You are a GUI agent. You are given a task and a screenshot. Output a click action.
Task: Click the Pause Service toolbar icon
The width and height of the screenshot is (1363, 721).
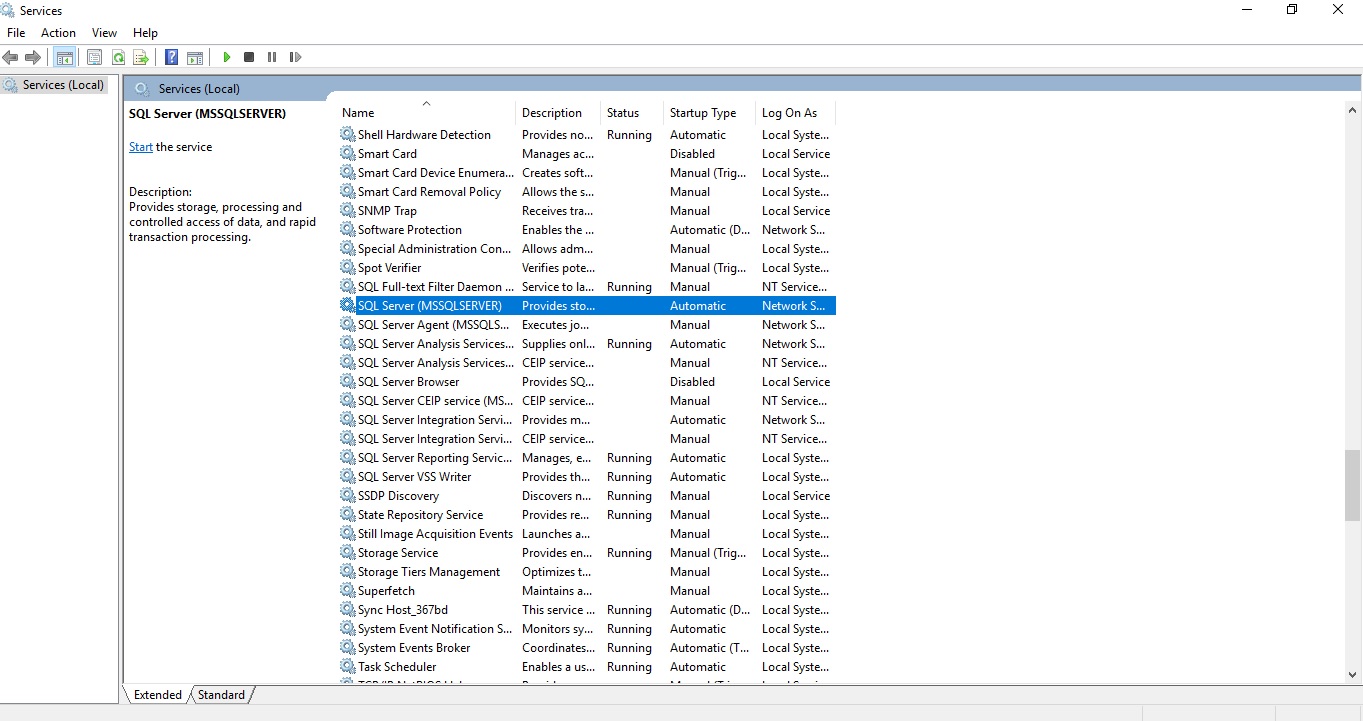tap(272, 57)
